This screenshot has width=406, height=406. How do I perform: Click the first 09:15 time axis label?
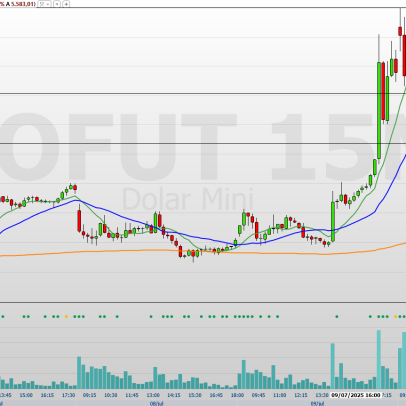(89, 395)
